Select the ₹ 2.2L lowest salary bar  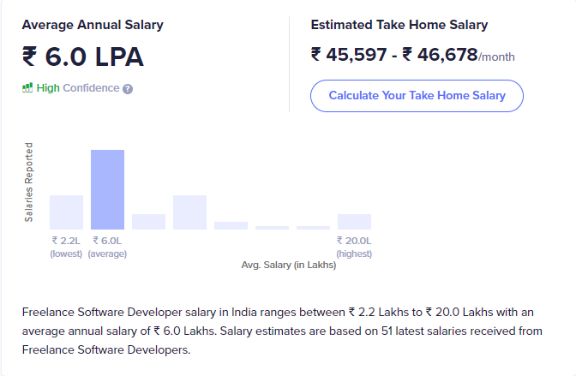pyautogui.click(x=66, y=212)
